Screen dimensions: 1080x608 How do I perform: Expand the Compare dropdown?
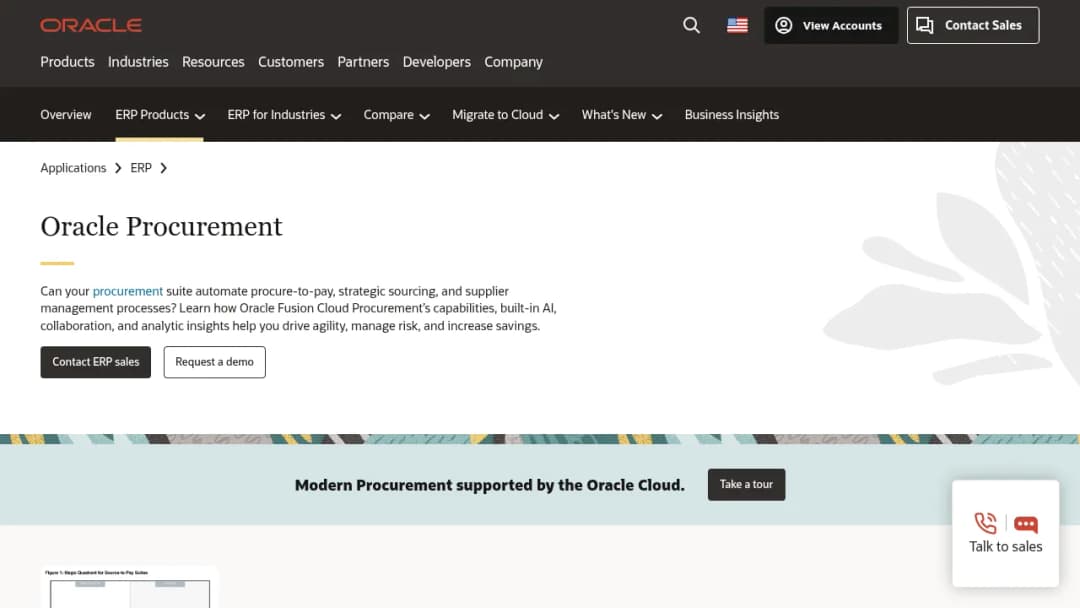pyautogui.click(x=397, y=115)
